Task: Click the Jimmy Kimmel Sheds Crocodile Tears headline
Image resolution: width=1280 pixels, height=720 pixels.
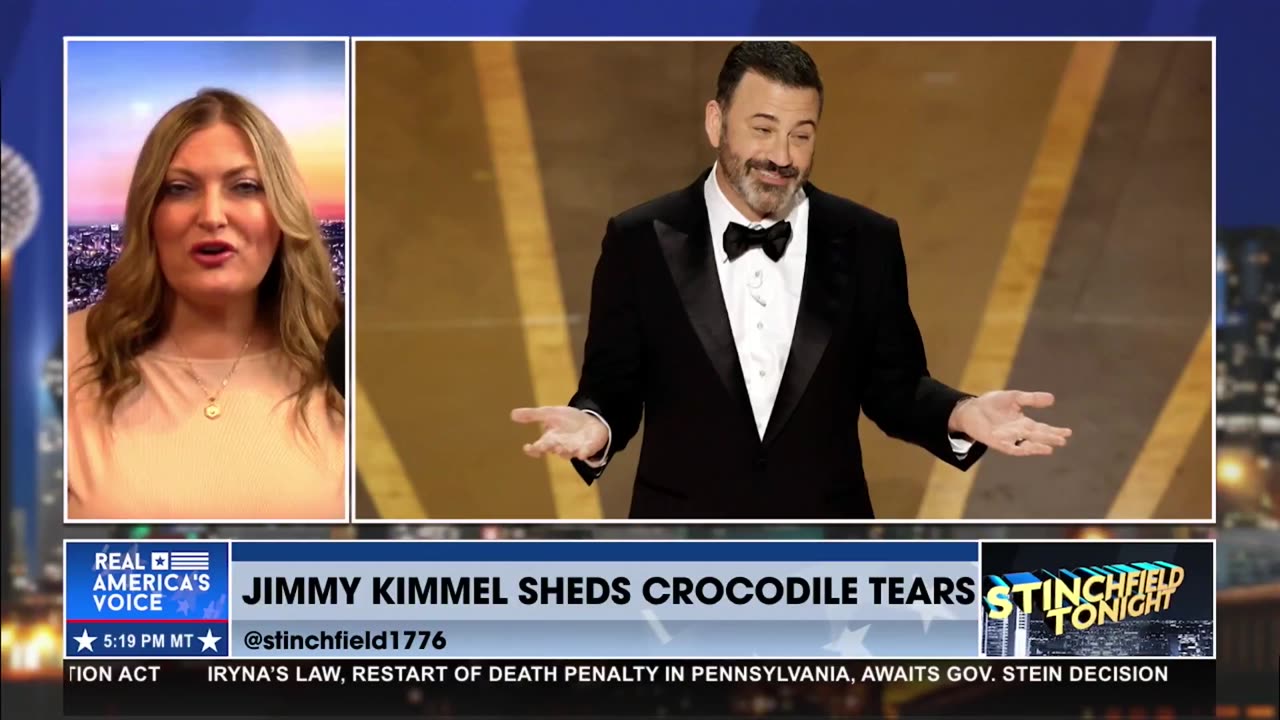Action: 608,590
